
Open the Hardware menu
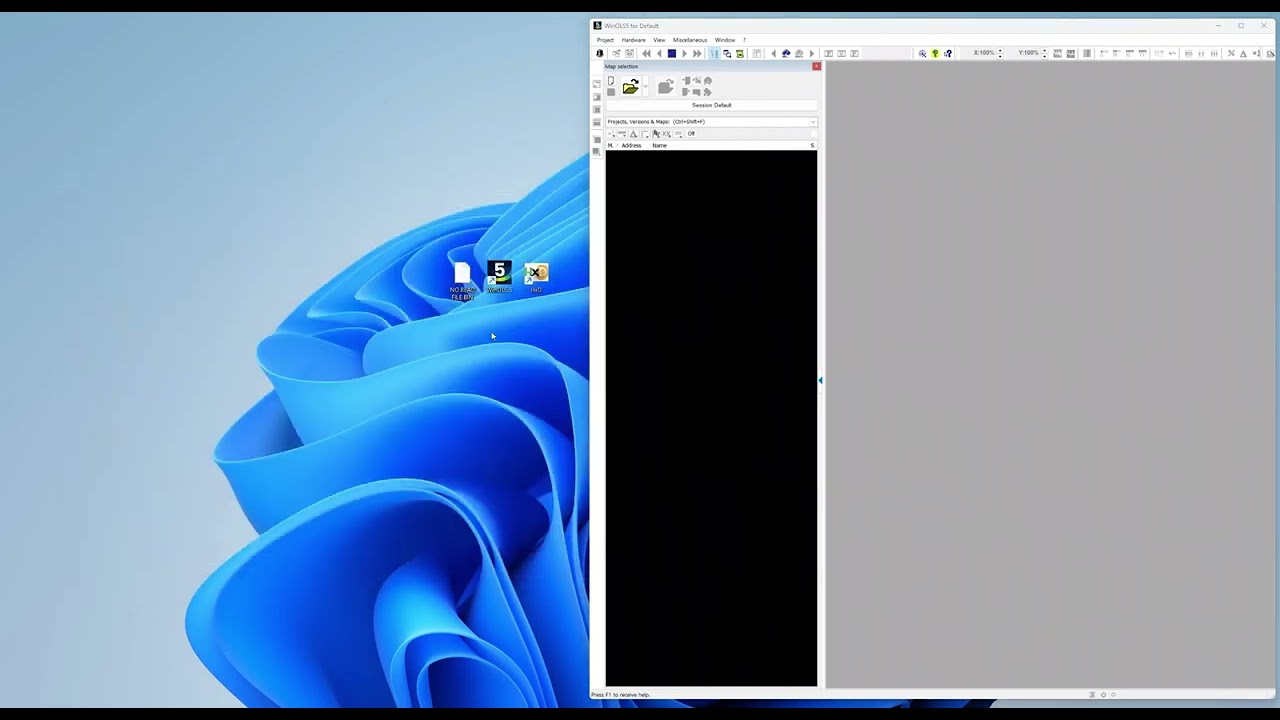click(634, 40)
